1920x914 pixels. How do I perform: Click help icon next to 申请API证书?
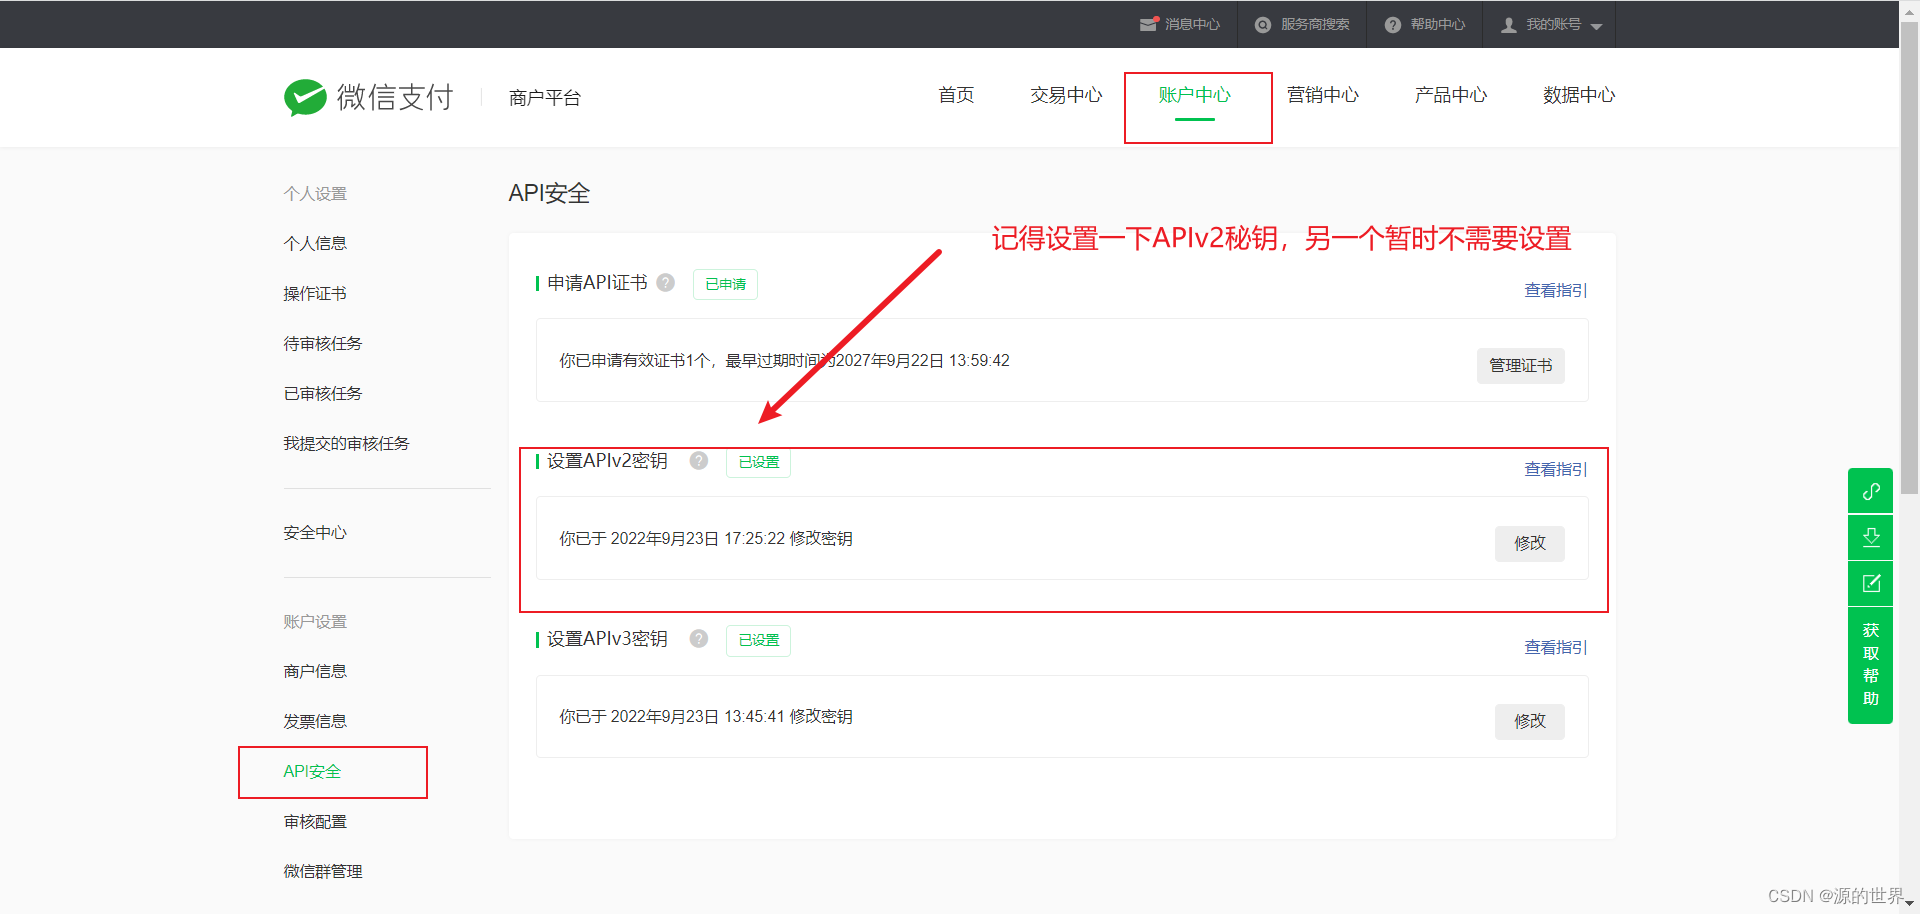[x=666, y=283]
